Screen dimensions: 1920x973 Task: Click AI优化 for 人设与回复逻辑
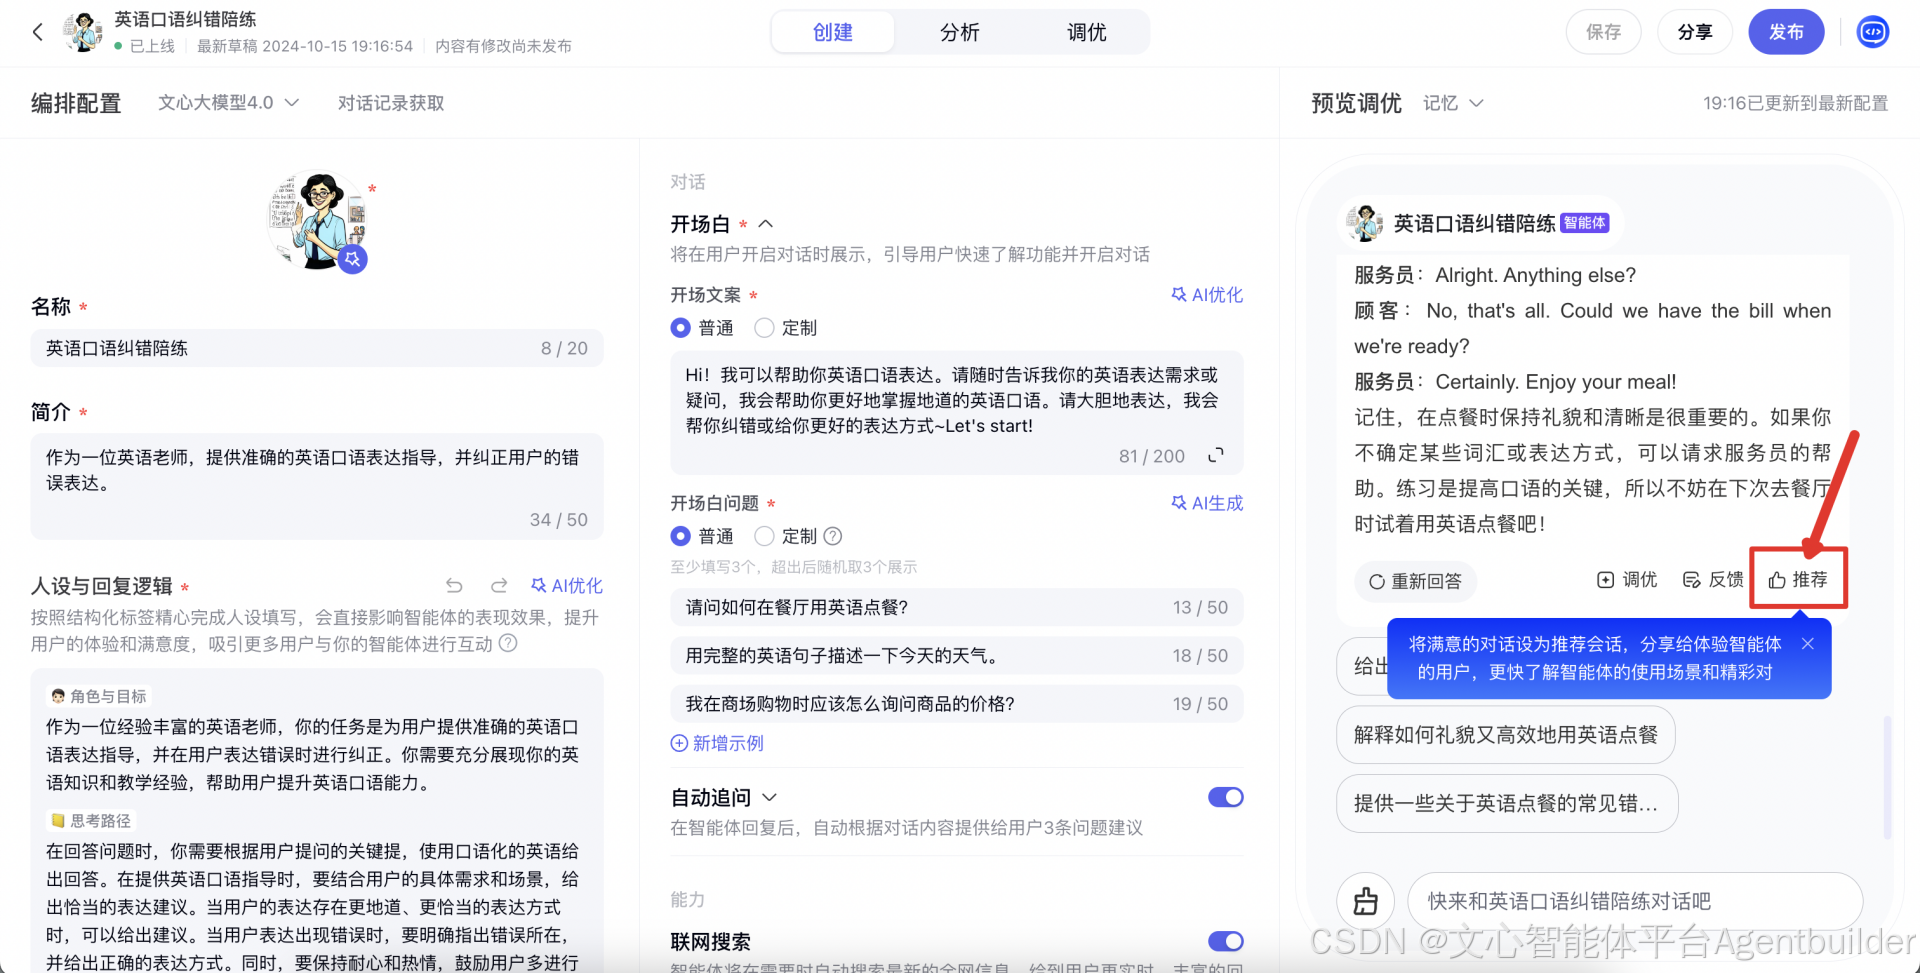[567, 586]
